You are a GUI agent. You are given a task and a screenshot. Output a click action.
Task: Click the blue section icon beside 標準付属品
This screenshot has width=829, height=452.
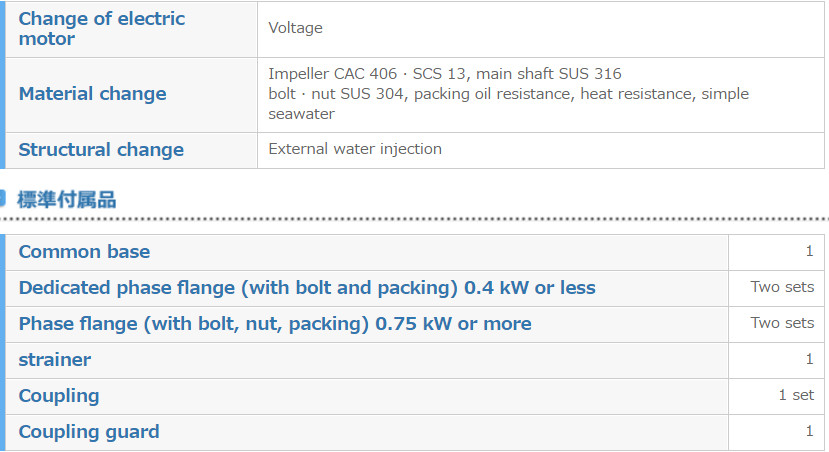[2, 199]
